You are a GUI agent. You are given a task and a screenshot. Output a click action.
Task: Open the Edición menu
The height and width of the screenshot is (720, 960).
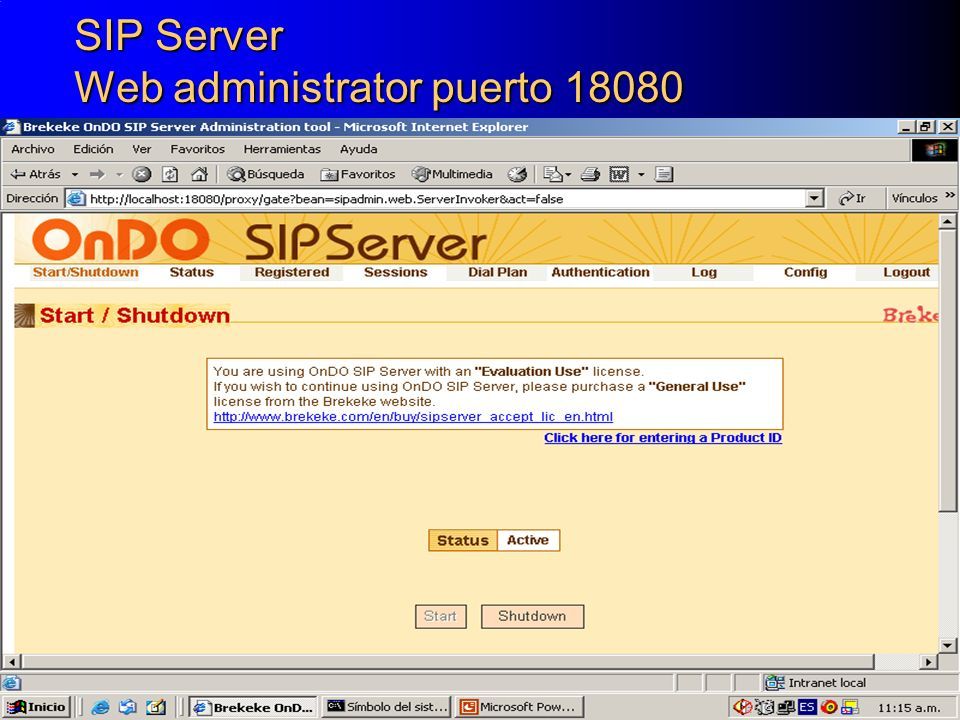[93, 149]
